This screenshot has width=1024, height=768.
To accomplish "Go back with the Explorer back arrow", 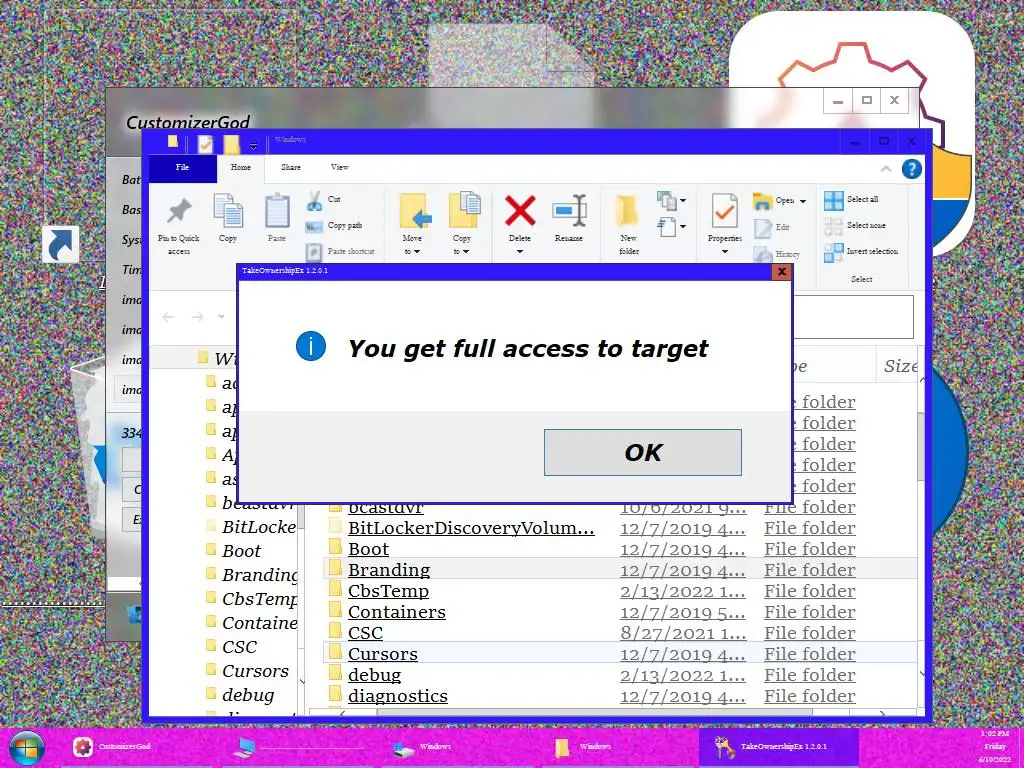I will [168, 317].
